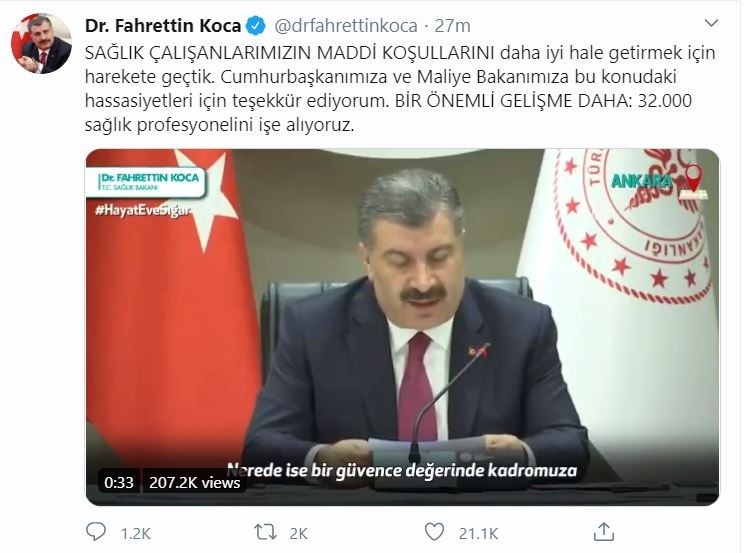The image size is (748, 553).
Task: Click the 21.1K likes count
Action: pos(478,533)
